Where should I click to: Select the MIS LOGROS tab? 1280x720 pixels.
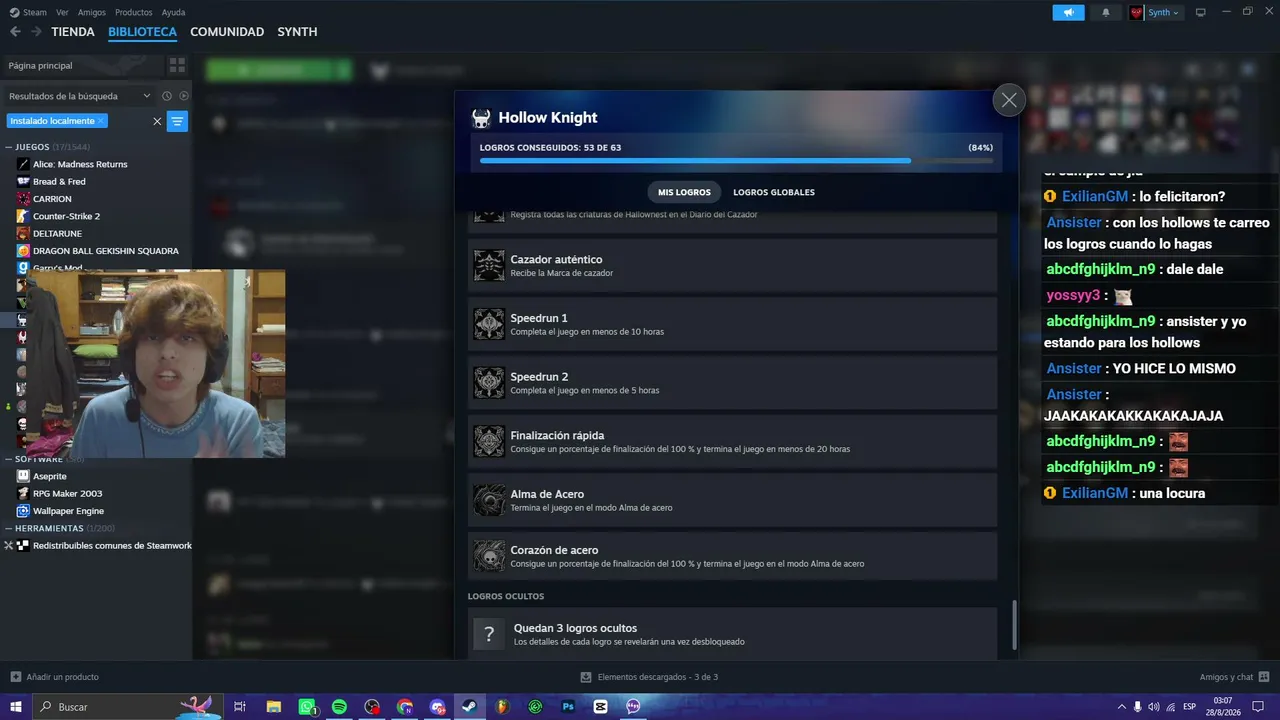click(x=684, y=192)
